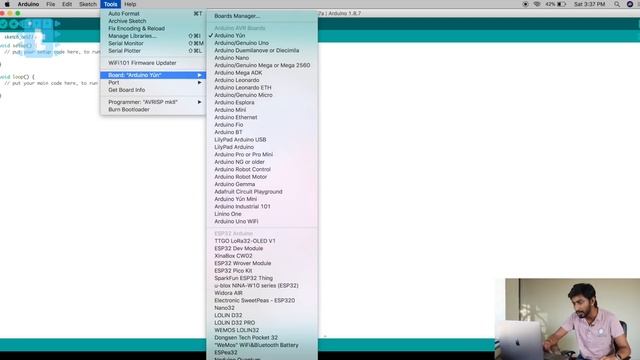Choose ESP32 Wrover Module board
This screenshot has height=360, width=640.
pyautogui.click(x=262, y=263)
